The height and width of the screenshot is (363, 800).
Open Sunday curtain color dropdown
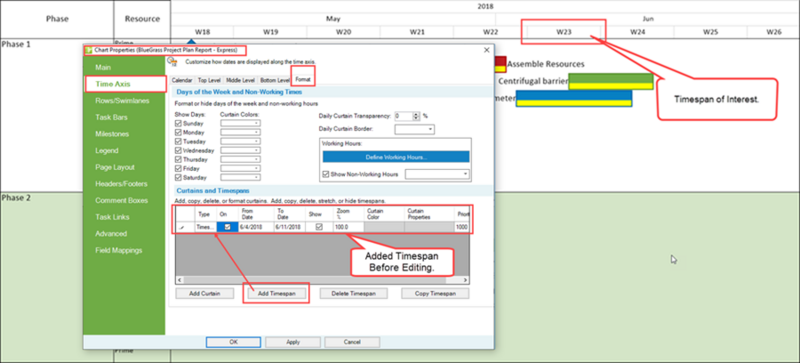click(240, 123)
